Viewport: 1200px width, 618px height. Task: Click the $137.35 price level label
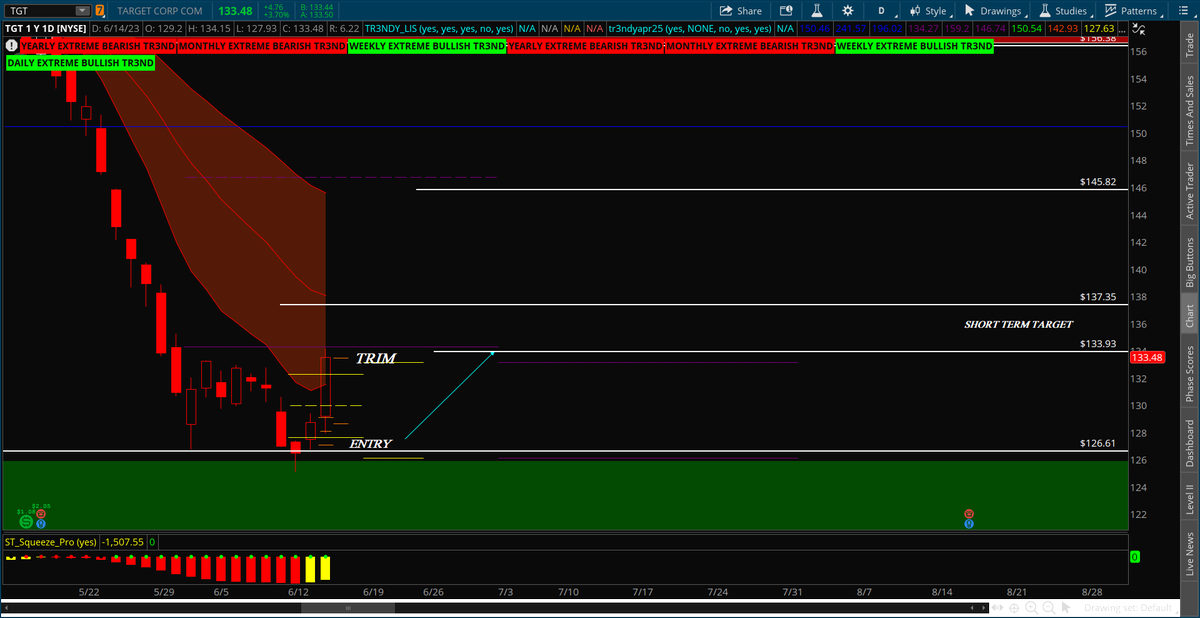click(x=1097, y=298)
